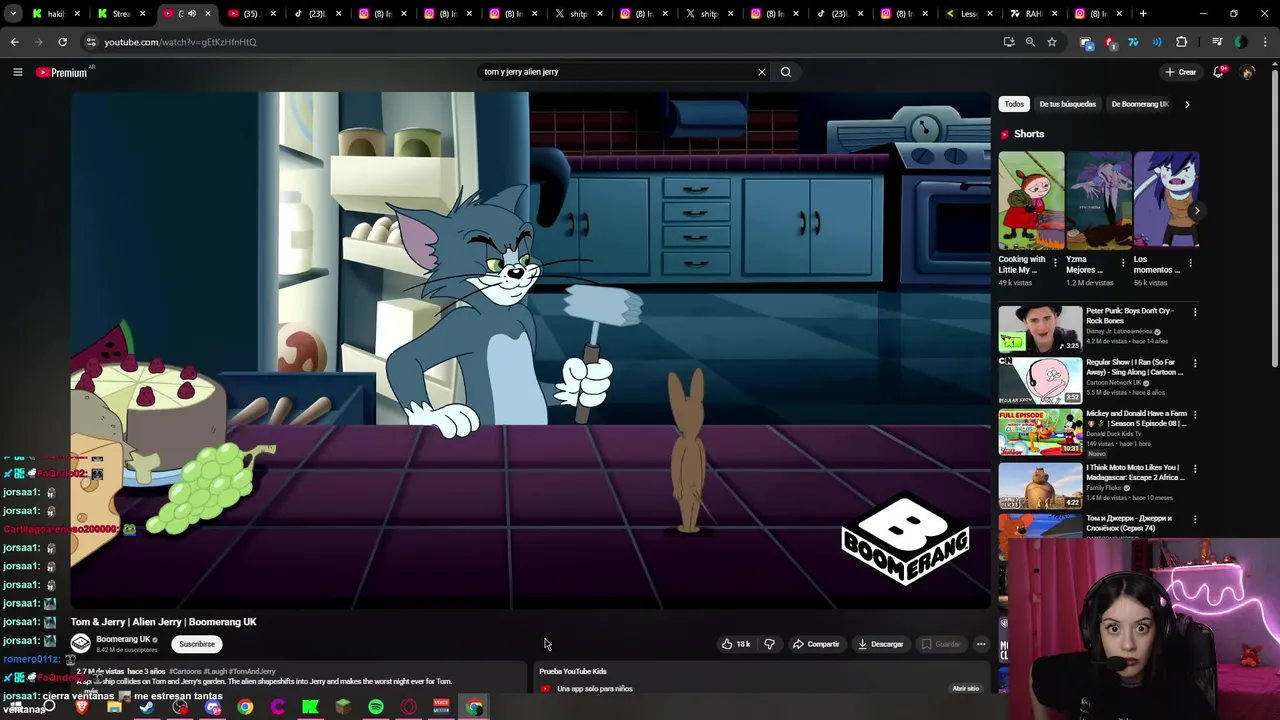Open Opera GX from the taskbar
This screenshot has height=720, width=1280.
(408, 707)
